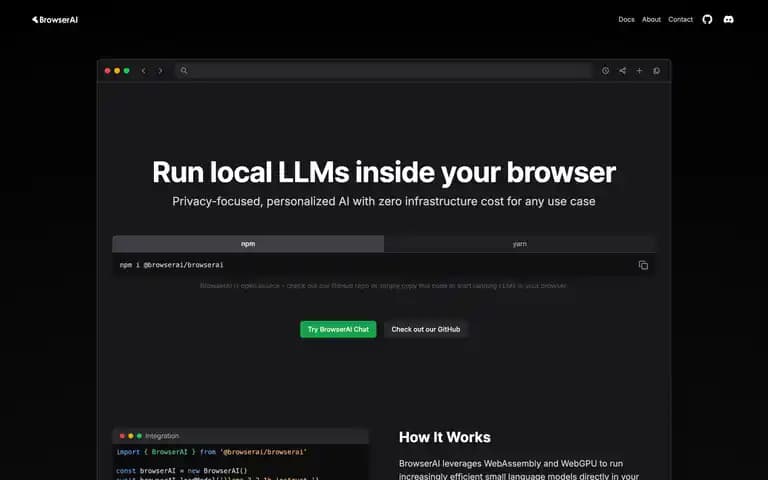Viewport: 768px width, 480px height.
Task: Click the npm i @browserai/browserai text
Action: click(171, 265)
